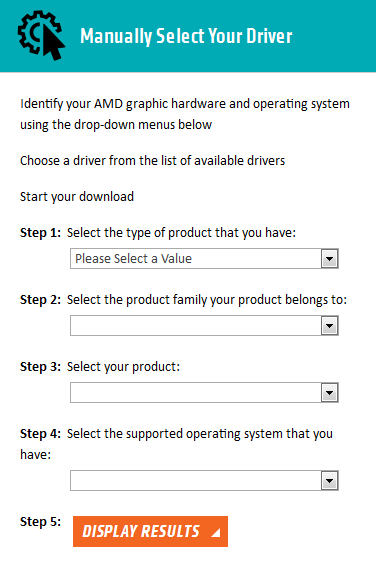Expand the Step 4 operating system dropdown arrow
Viewport: 376px width, 571px height.
point(330,481)
